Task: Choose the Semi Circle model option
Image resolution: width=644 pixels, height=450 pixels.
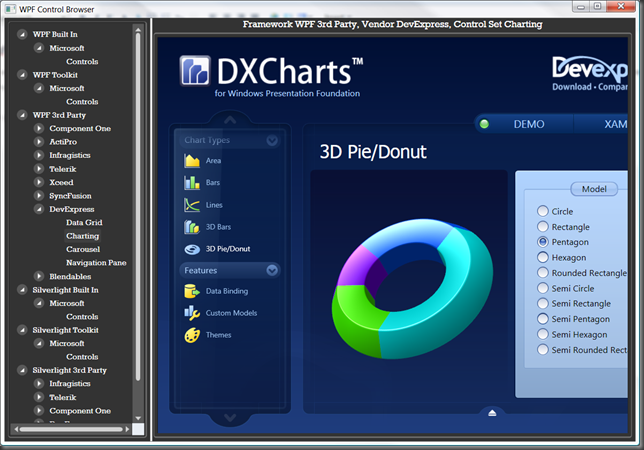Action: pos(543,288)
